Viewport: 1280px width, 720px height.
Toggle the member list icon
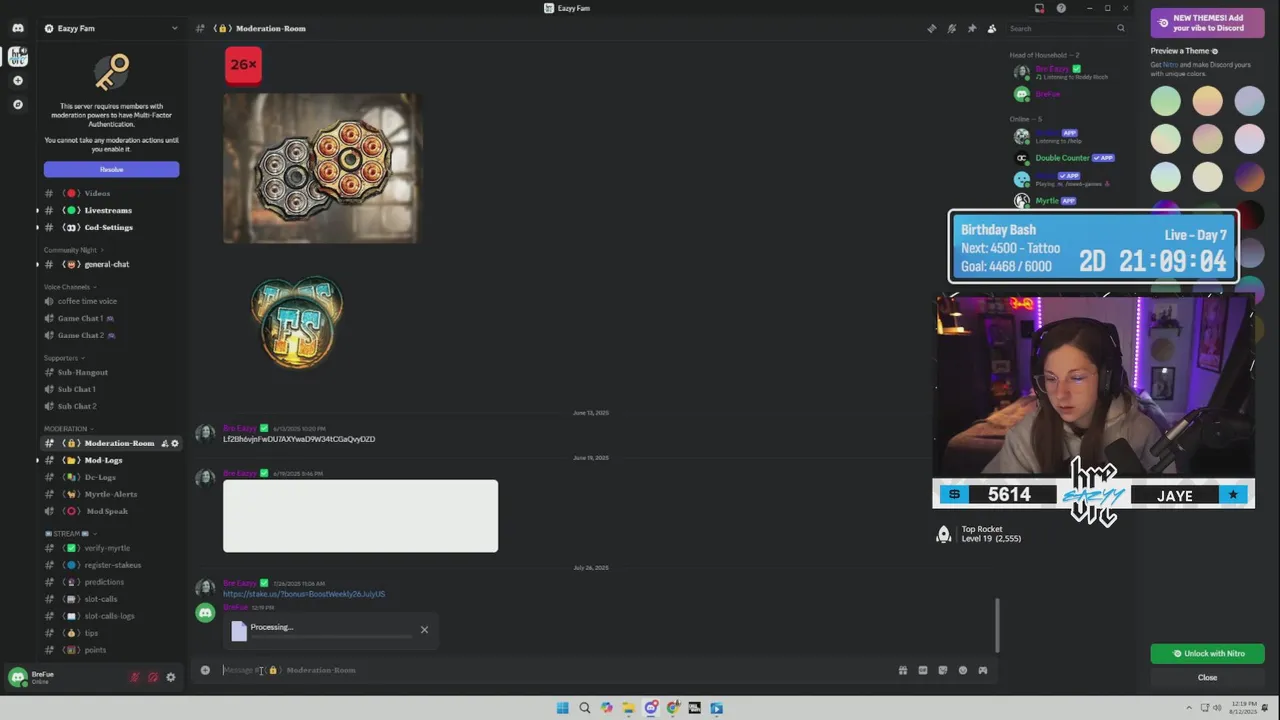tap(992, 28)
